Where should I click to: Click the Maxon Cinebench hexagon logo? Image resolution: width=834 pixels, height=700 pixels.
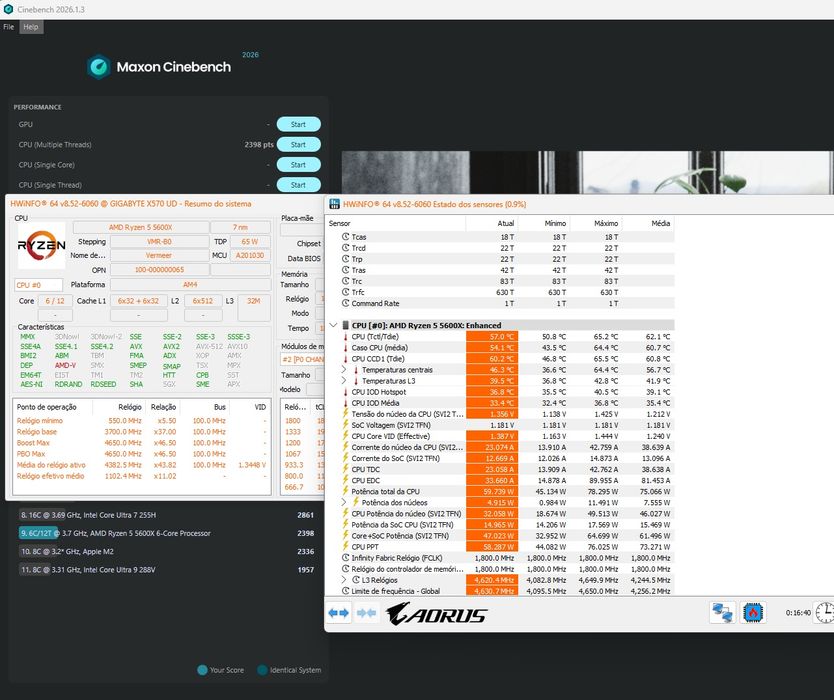coord(98,67)
